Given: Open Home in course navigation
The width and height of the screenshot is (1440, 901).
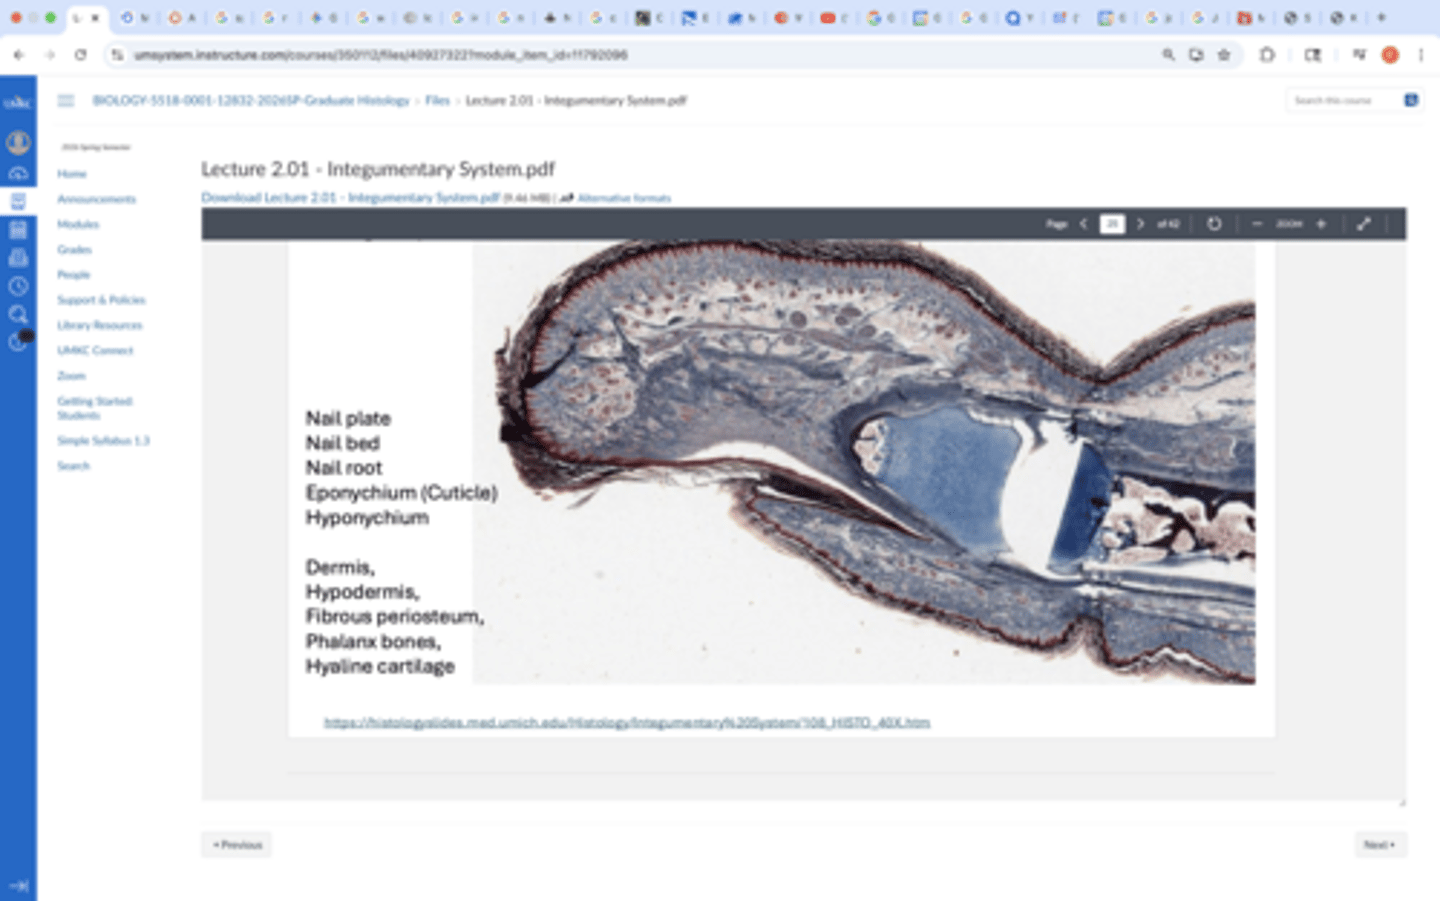Looking at the screenshot, I should point(72,174).
